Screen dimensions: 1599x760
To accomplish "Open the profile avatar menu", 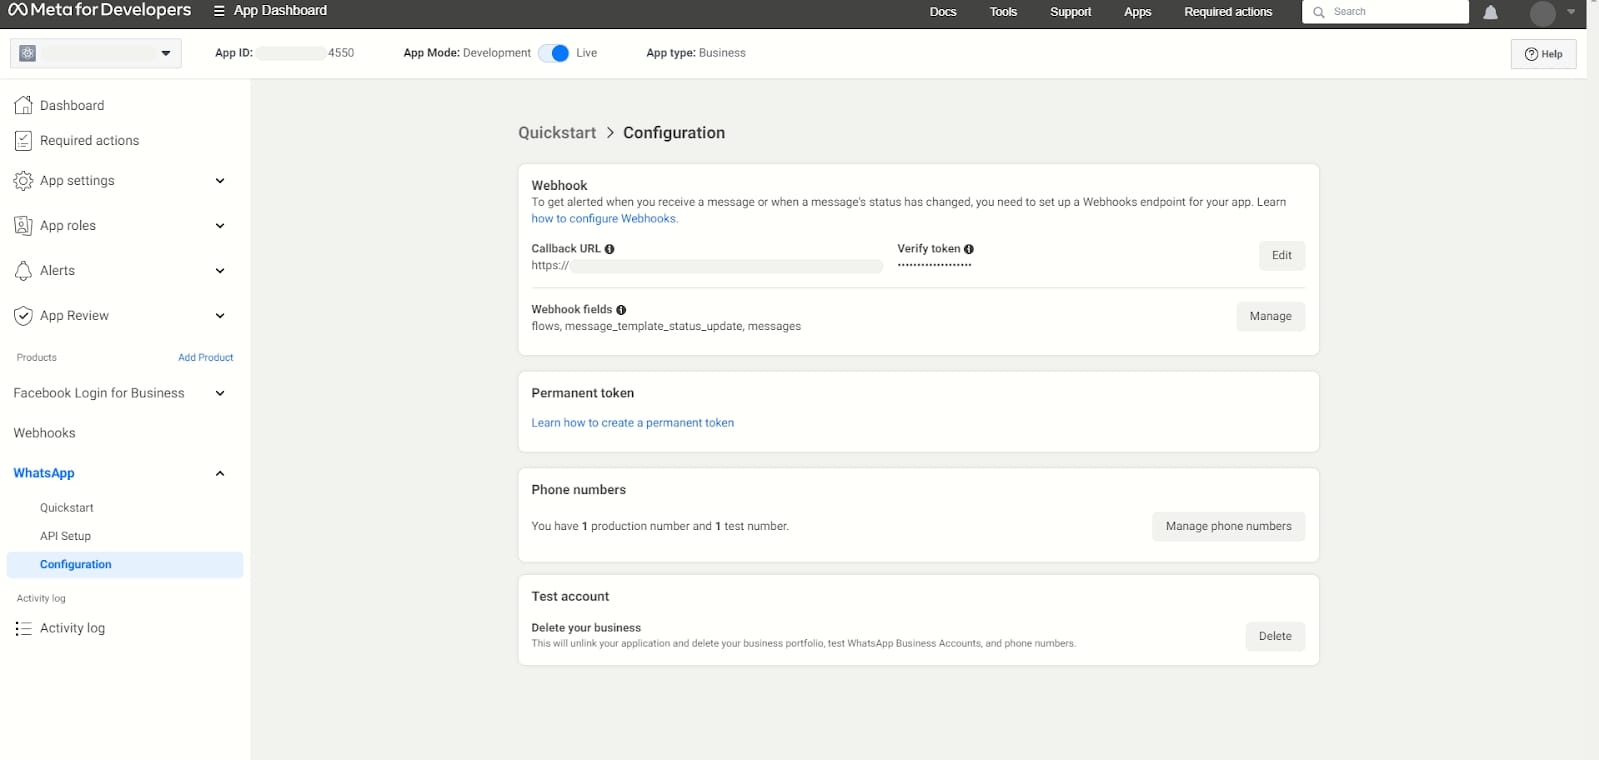I will tap(1543, 13).
